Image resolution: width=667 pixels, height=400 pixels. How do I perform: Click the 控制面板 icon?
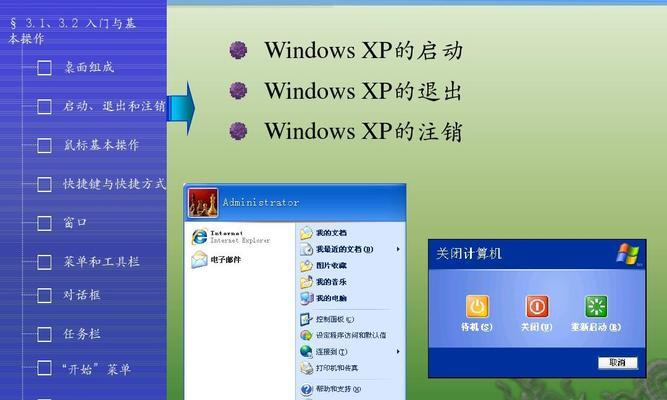pyautogui.click(x=306, y=319)
